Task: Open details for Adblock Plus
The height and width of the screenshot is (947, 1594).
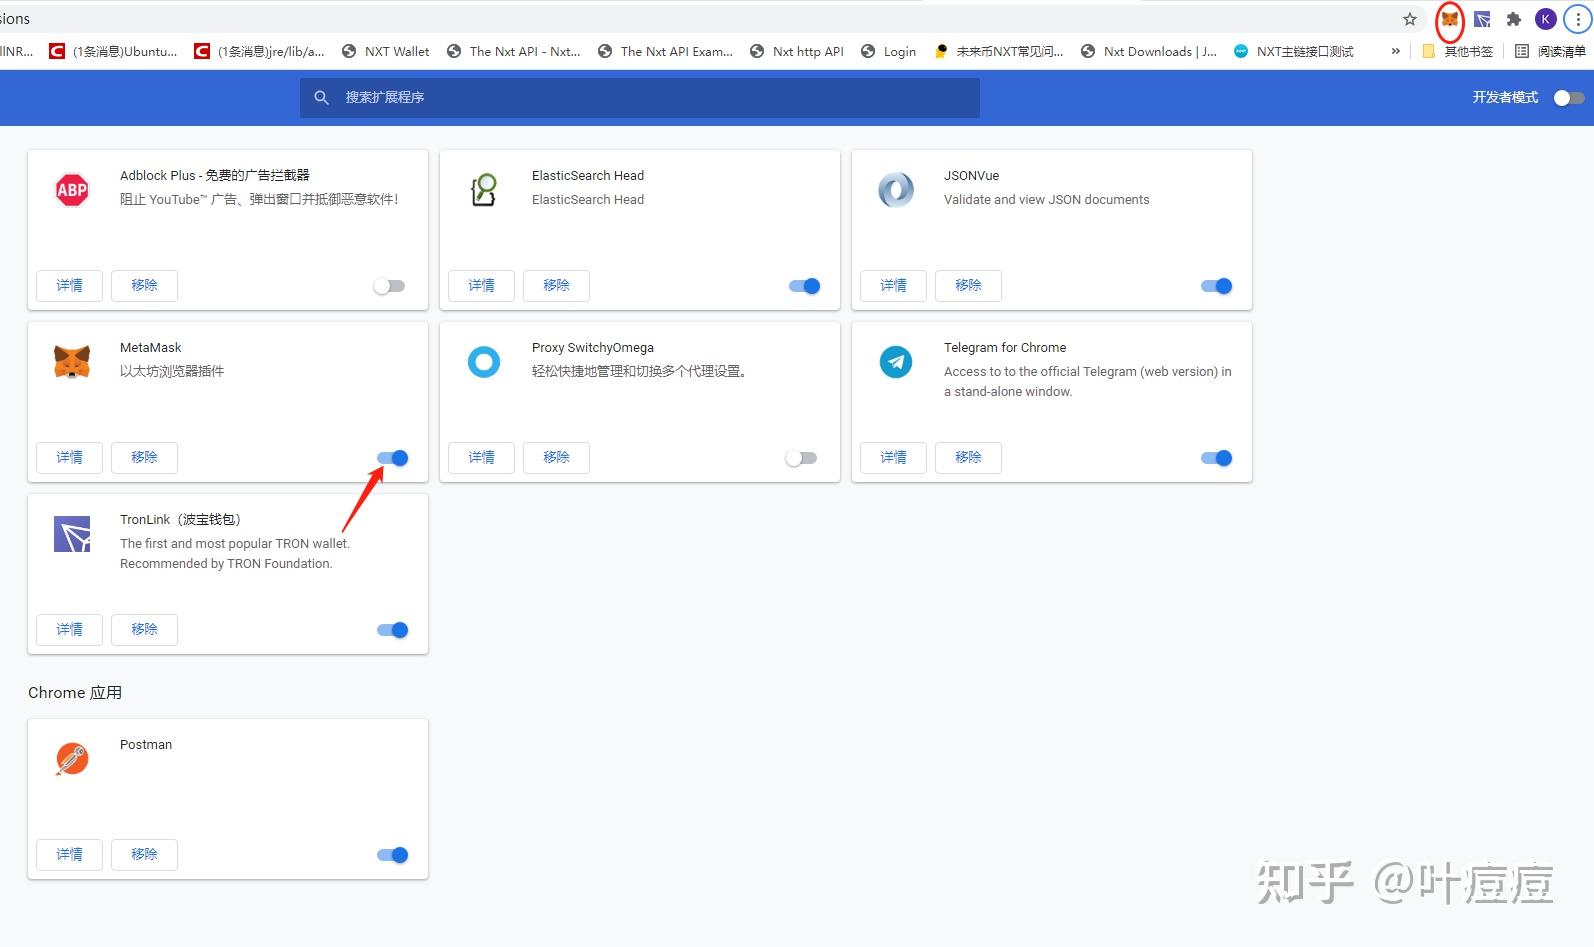Action: [70, 286]
